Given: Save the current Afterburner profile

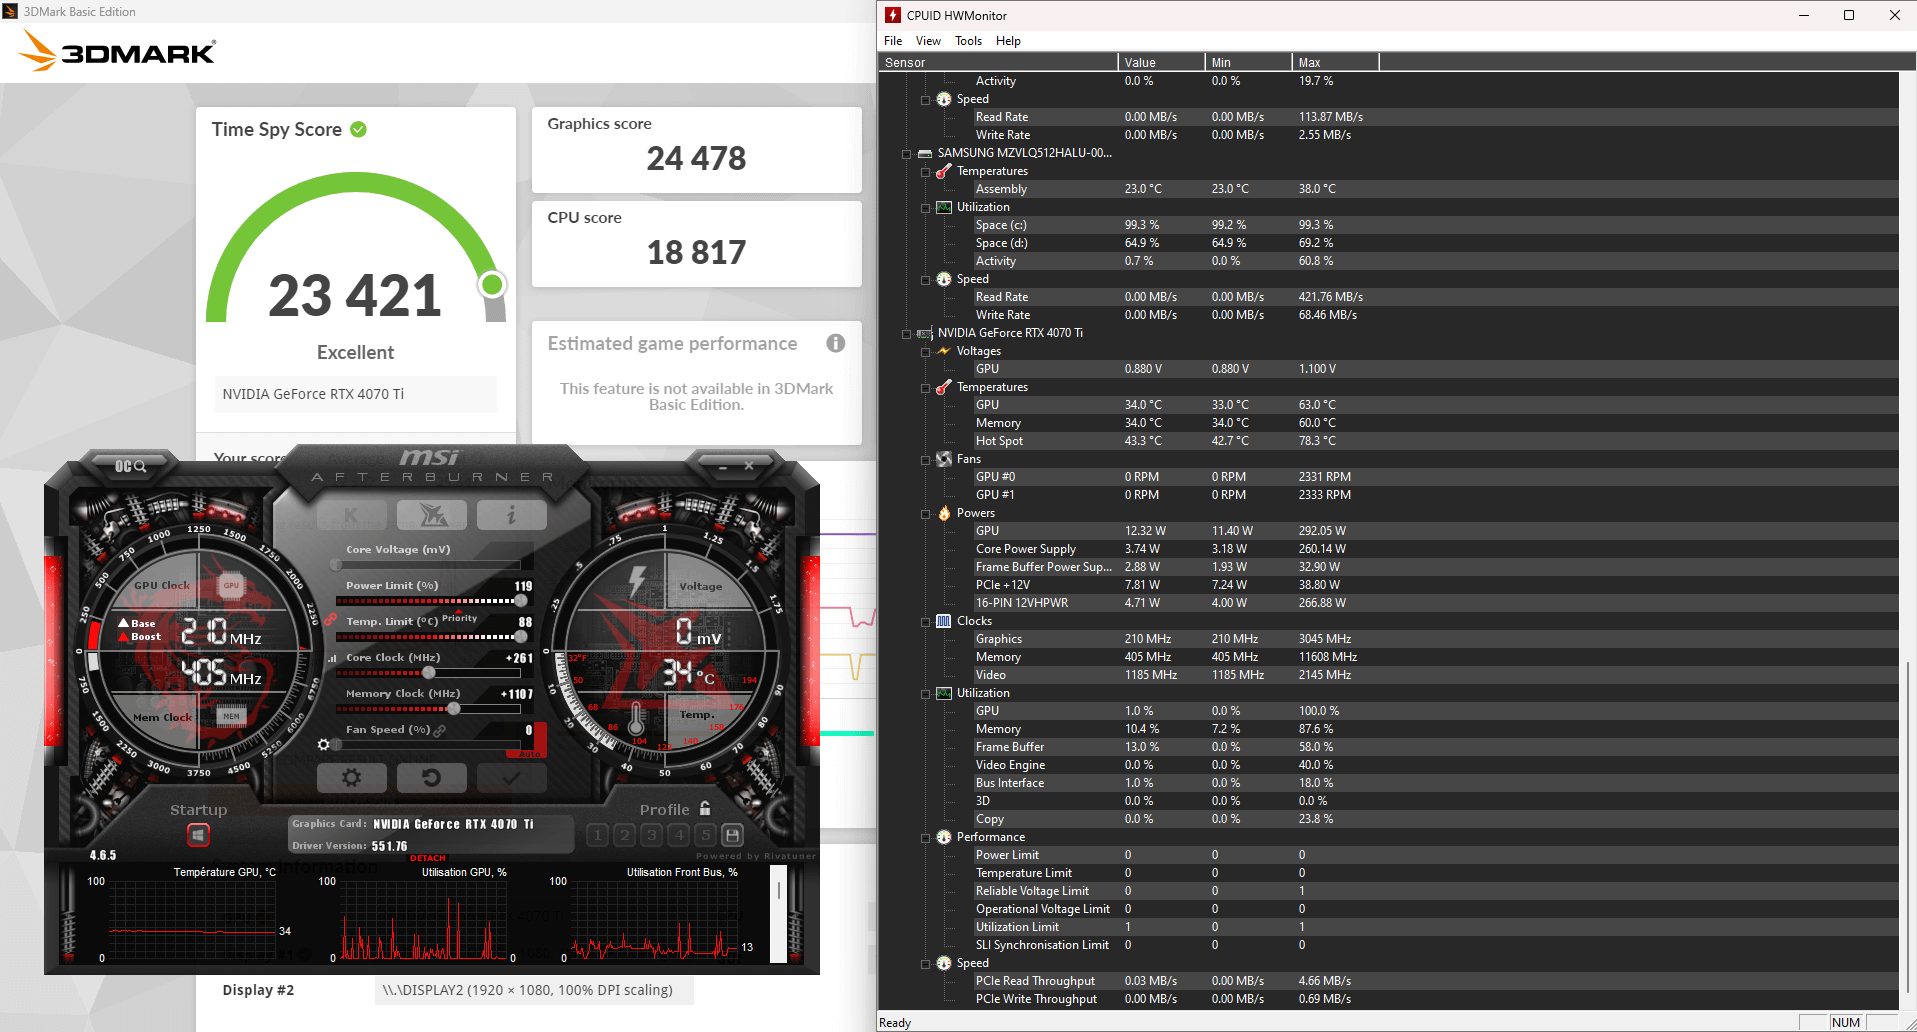Looking at the screenshot, I should click(x=732, y=835).
